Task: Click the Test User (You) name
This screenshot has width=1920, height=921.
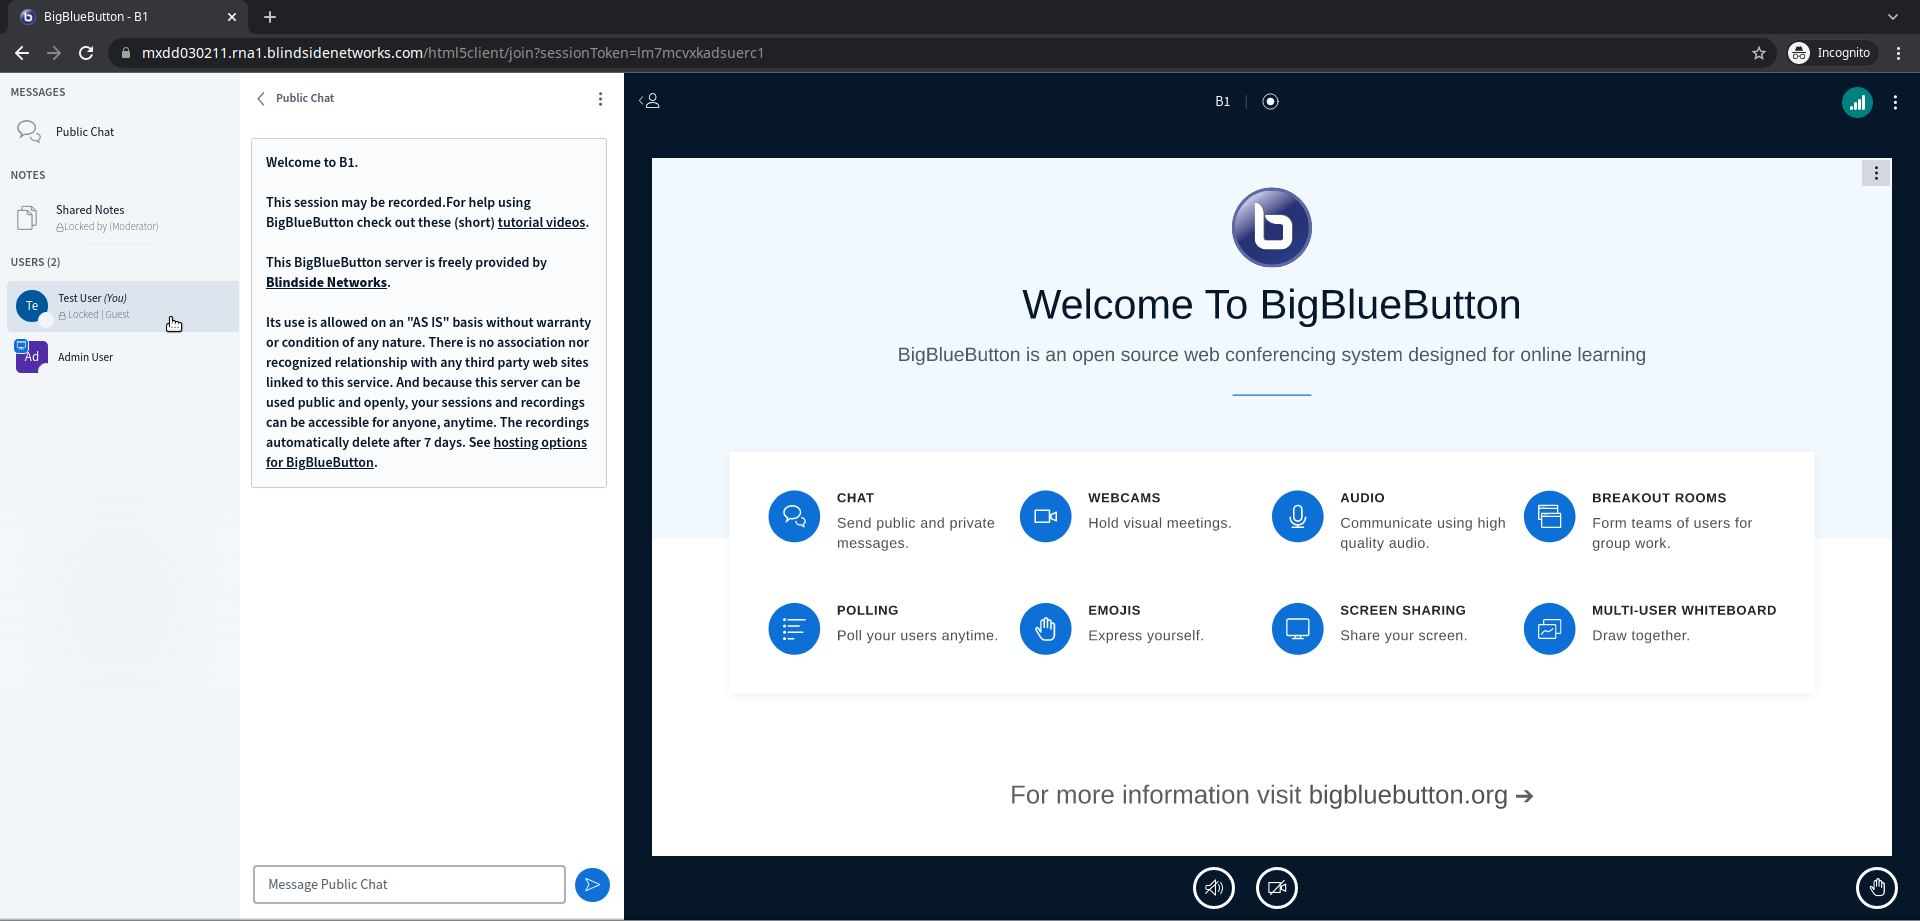Action: [x=92, y=298]
